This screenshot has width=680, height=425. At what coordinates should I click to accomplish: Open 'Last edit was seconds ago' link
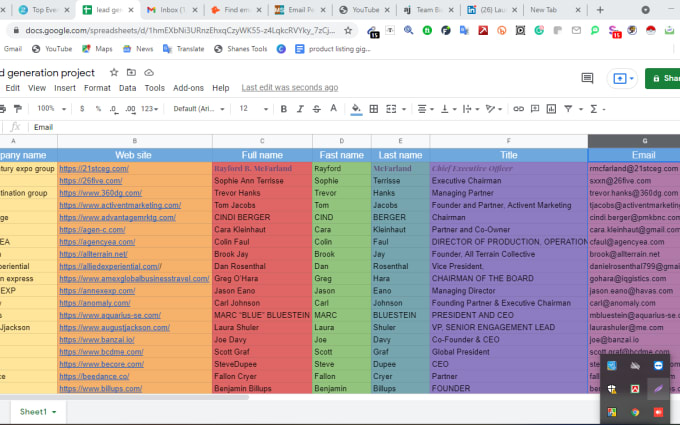290,88
